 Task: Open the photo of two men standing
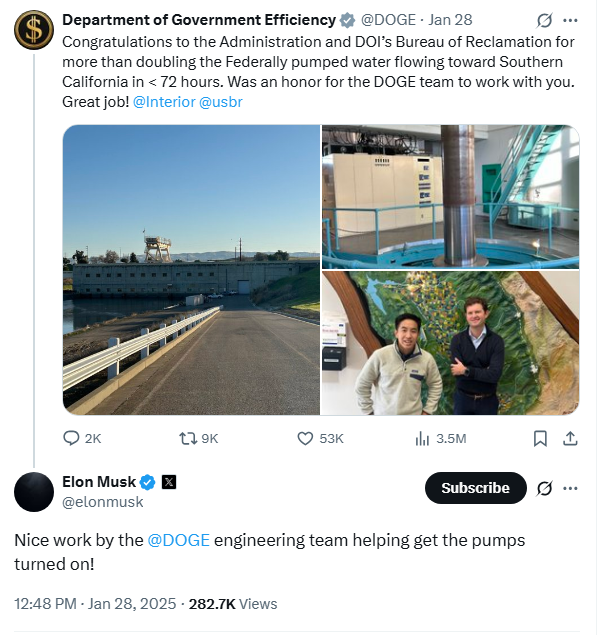pos(450,343)
